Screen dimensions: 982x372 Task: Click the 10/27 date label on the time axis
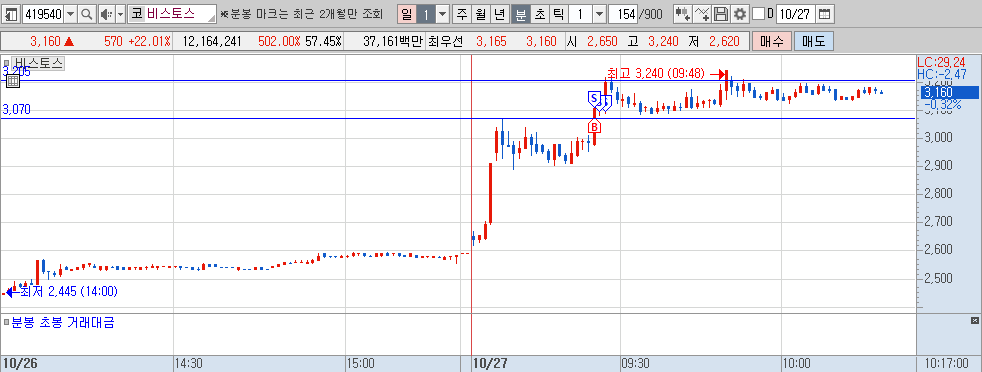pos(490,363)
